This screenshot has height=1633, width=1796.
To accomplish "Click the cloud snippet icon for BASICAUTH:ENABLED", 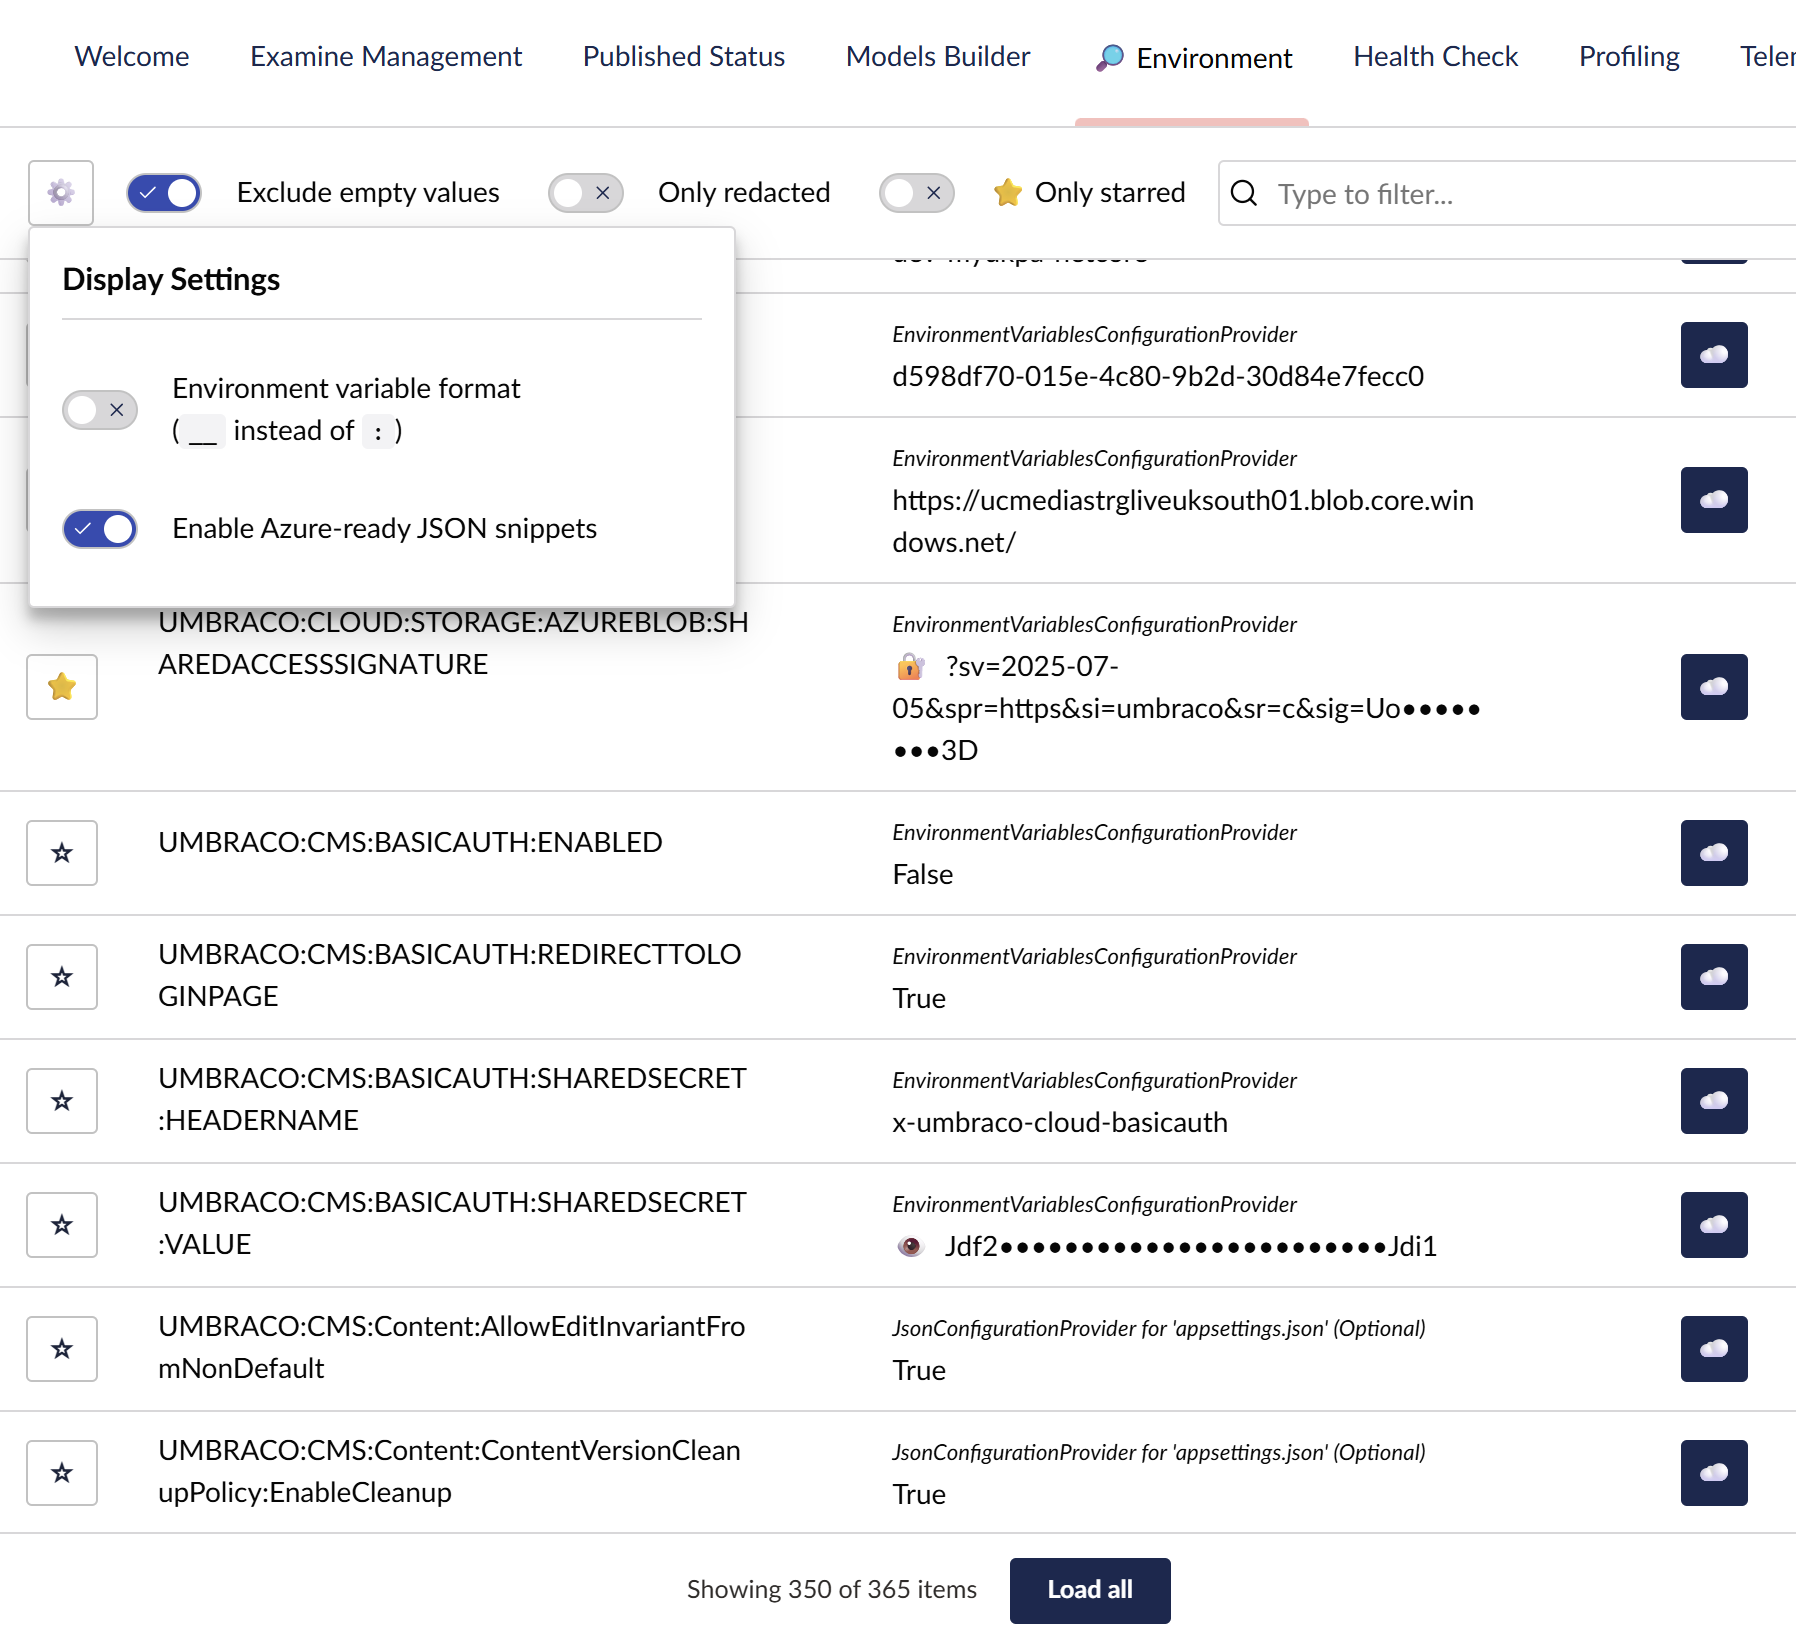I will pos(1713,853).
